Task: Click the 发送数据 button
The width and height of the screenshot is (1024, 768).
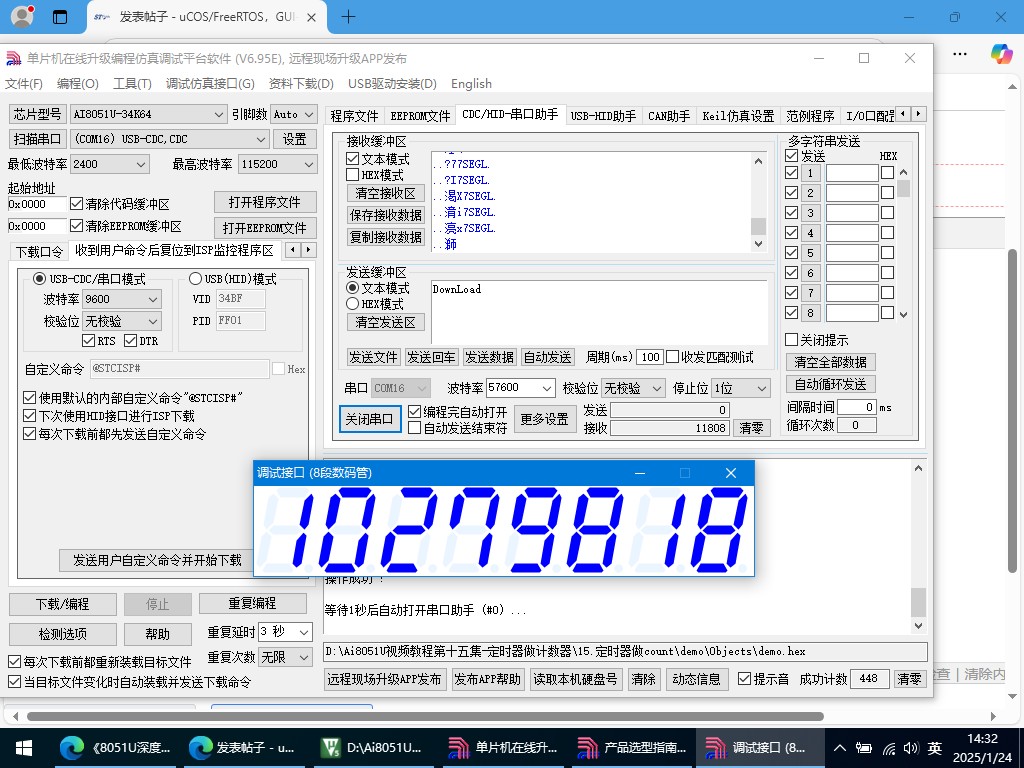Action: [x=489, y=357]
